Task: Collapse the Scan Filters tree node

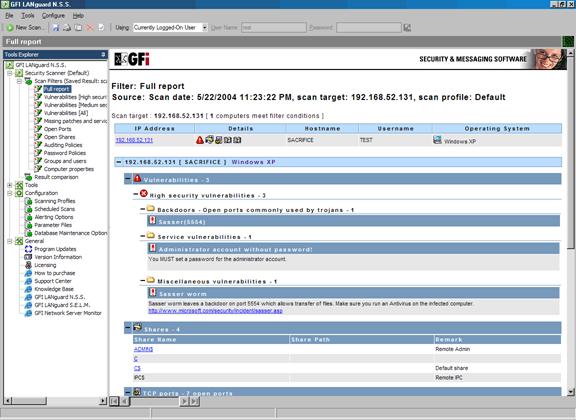Action: 19,81
